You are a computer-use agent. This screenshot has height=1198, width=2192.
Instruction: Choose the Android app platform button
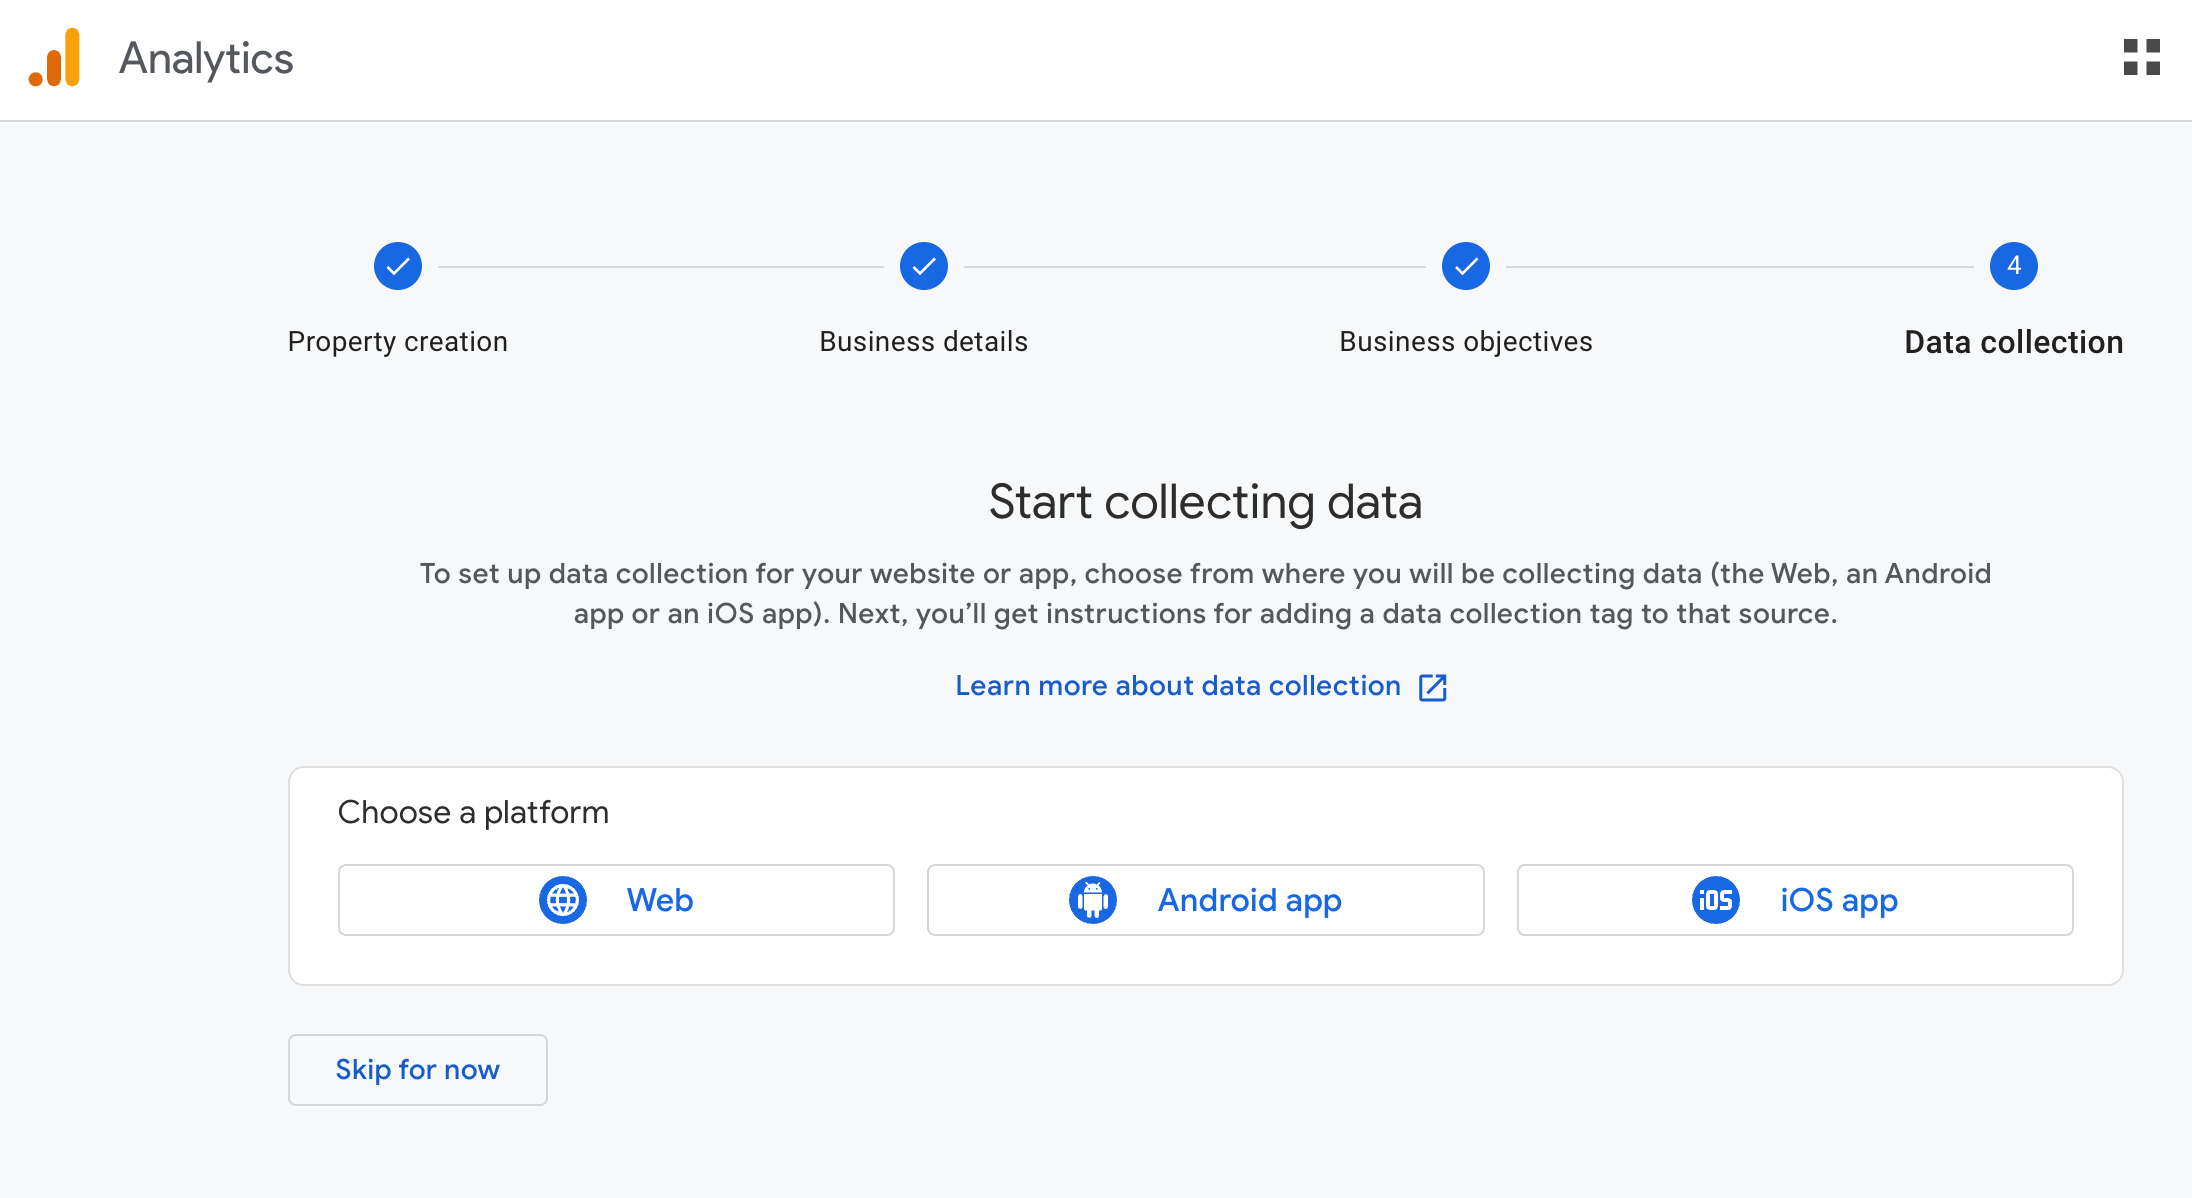[1206, 900]
